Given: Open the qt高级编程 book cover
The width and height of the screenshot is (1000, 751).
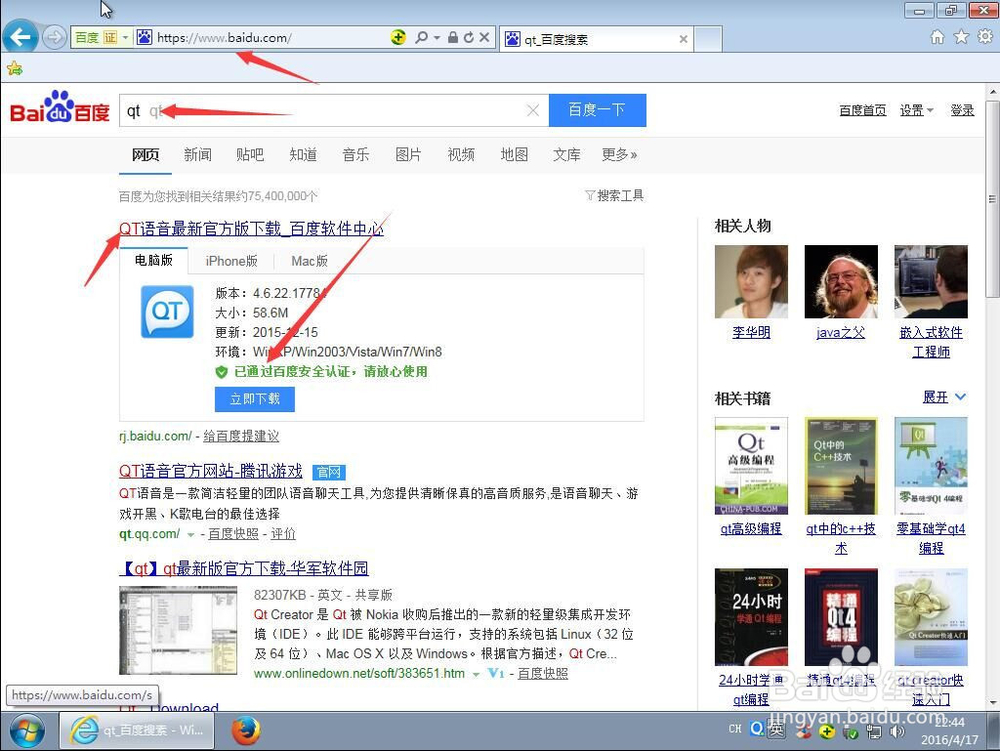Looking at the screenshot, I should pyautogui.click(x=751, y=466).
